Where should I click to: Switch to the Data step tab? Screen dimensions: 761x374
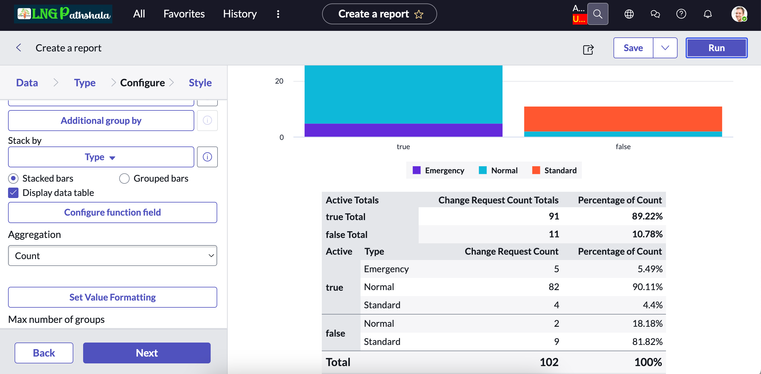pyautogui.click(x=27, y=82)
